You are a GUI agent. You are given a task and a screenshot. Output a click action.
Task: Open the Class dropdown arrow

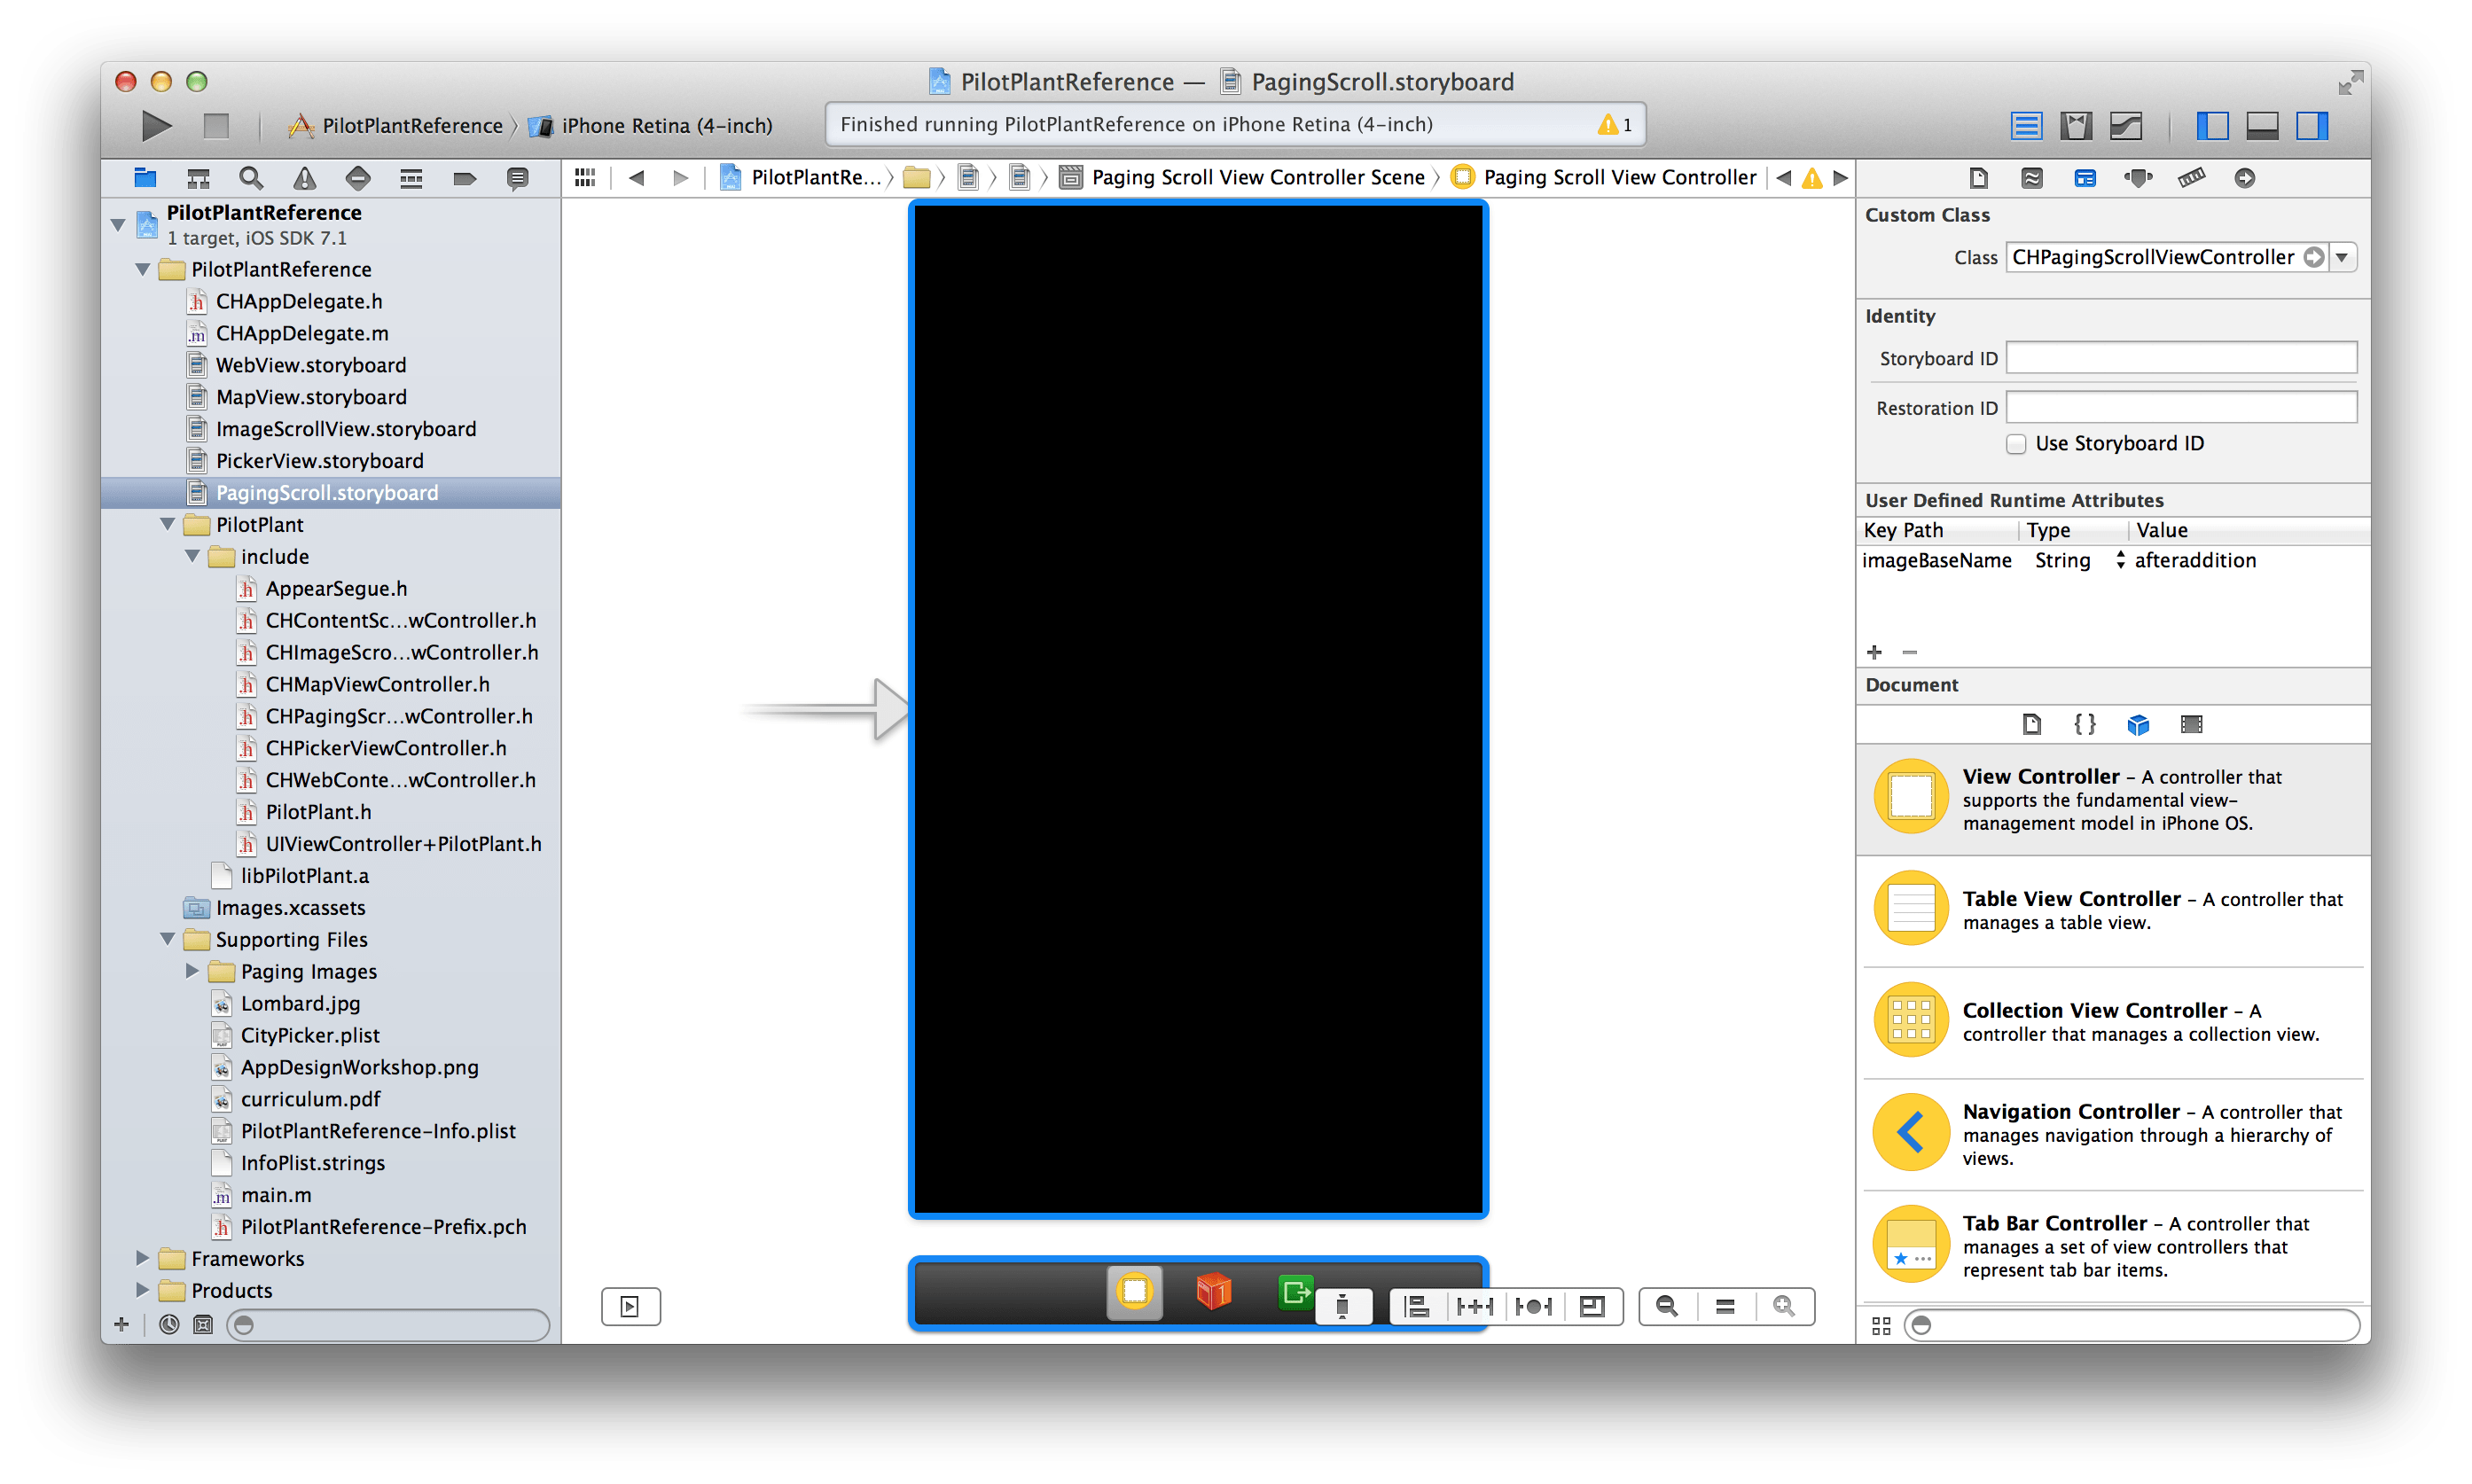tap(2342, 257)
